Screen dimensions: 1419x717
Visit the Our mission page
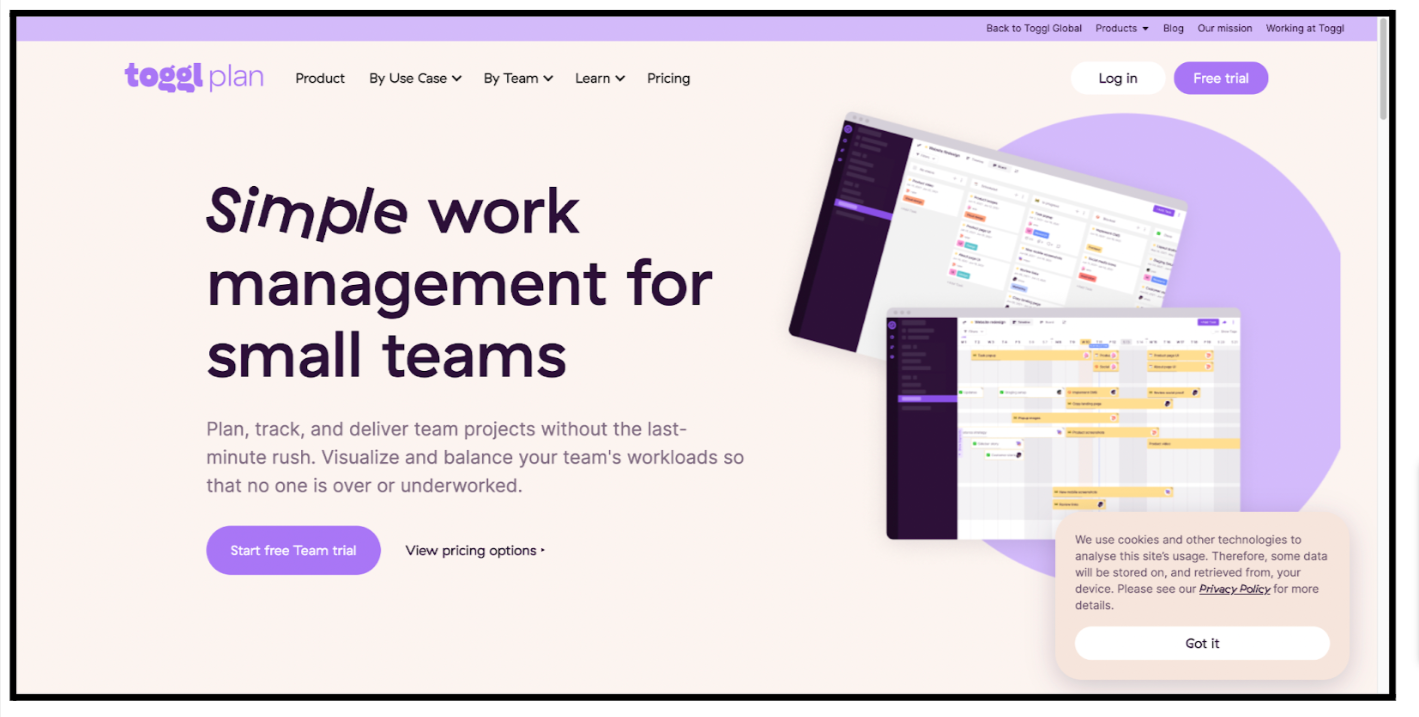[1224, 28]
